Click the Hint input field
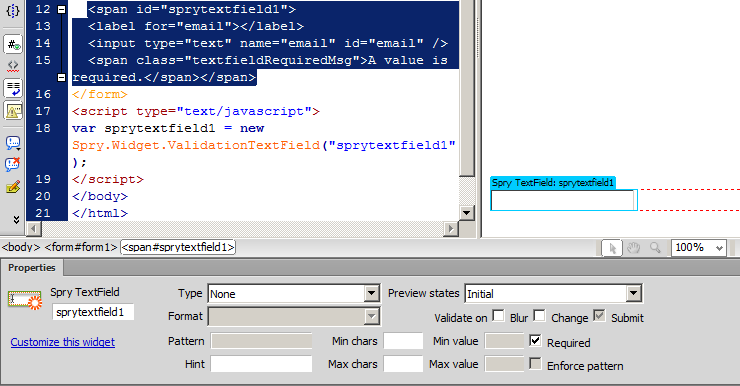The width and height of the screenshot is (740, 386). (261, 364)
